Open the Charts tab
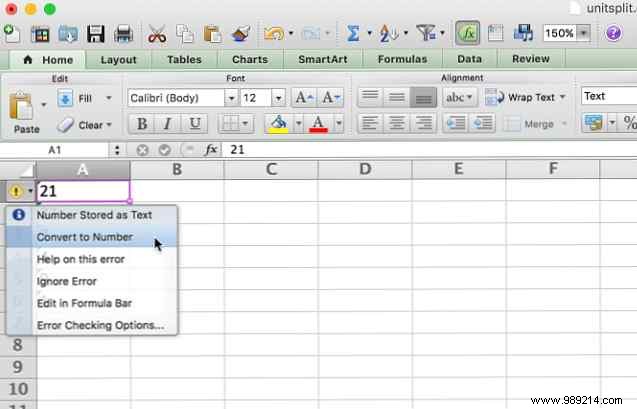The height and width of the screenshot is (409, 637). 250,60
